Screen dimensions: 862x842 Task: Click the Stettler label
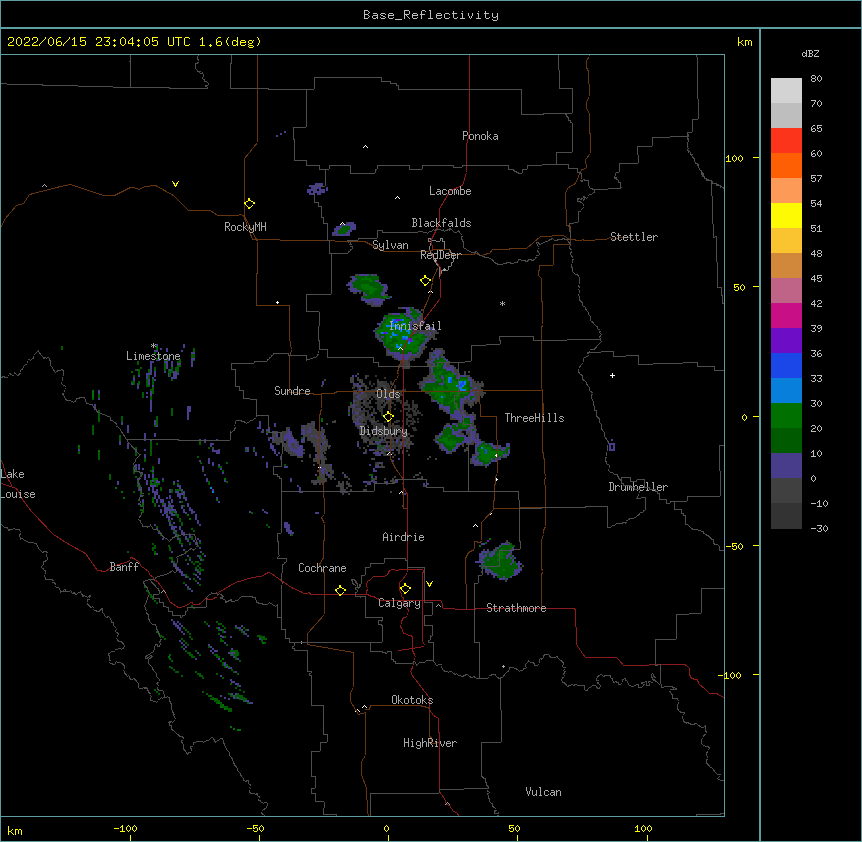[x=634, y=237]
